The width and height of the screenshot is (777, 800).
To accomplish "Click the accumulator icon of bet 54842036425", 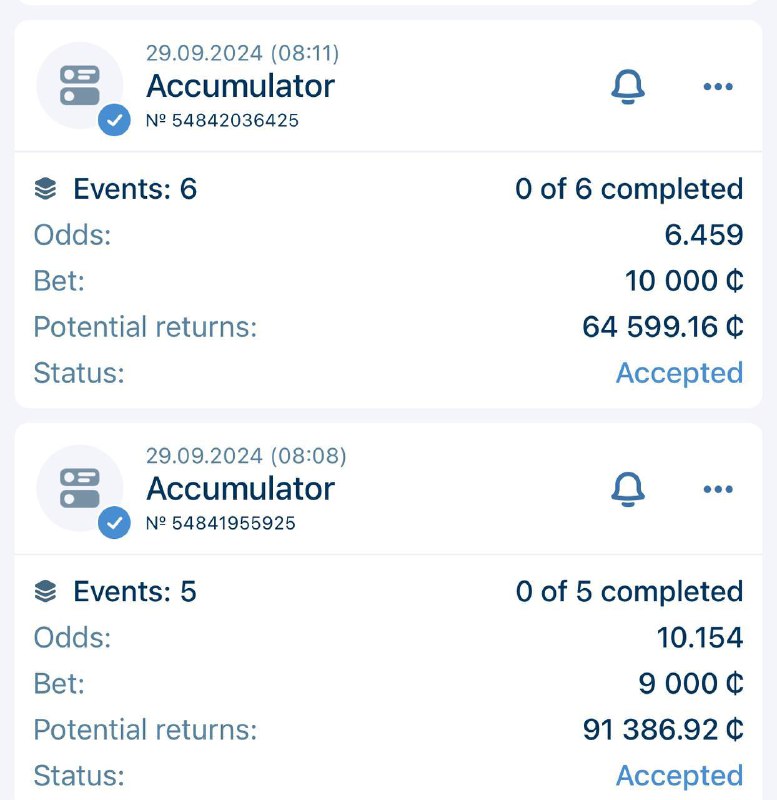I will pos(80,85).
